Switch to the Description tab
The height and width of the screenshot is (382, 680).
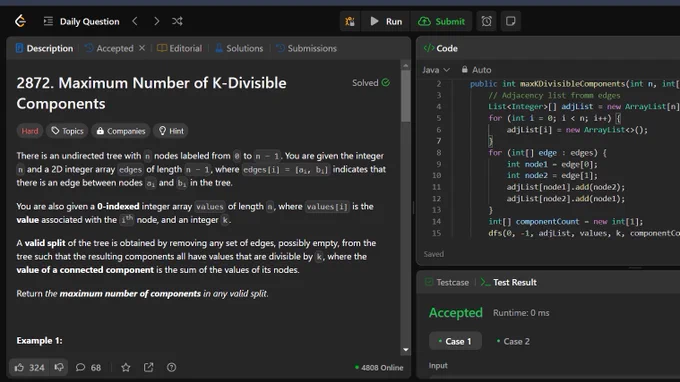[x=44, y=48]
